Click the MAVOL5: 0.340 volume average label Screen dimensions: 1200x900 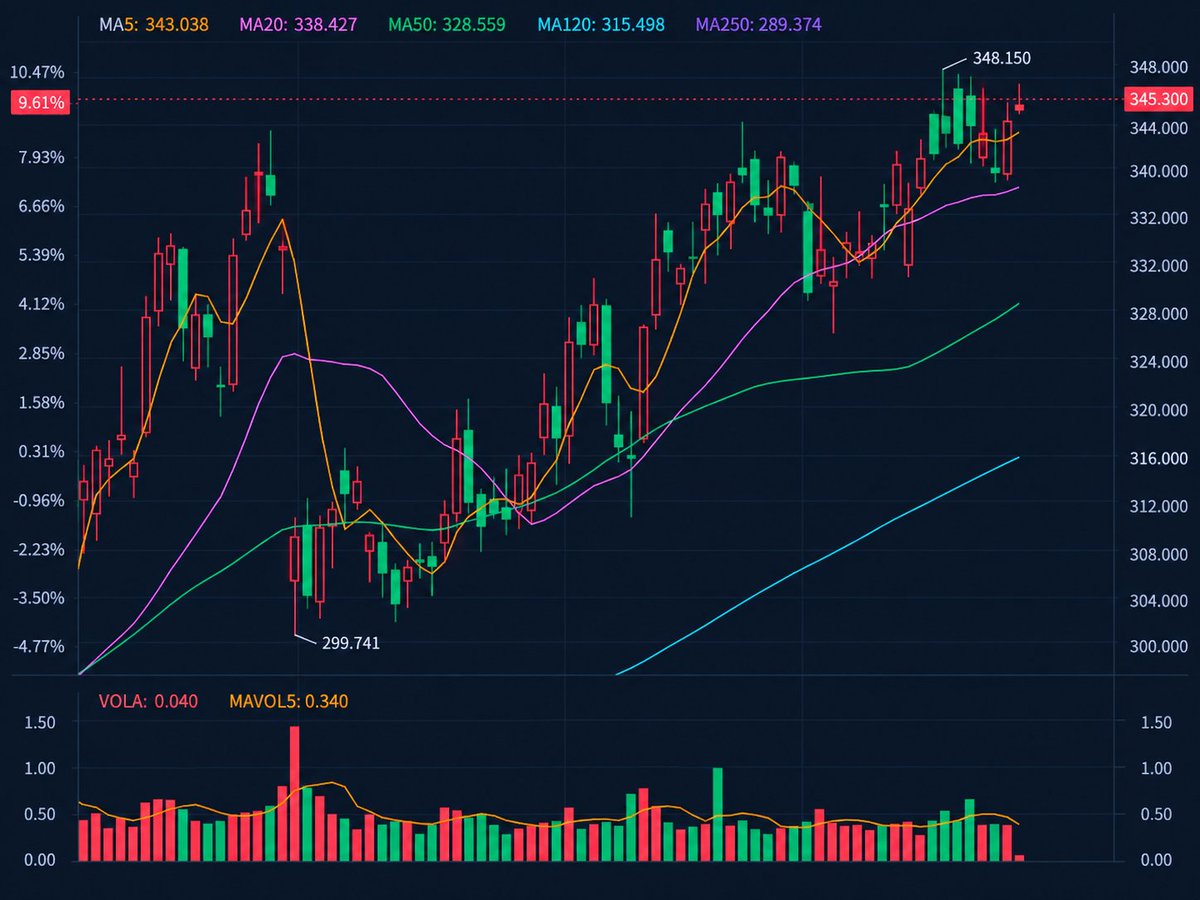pyautogui.click(x=289, y=701)
